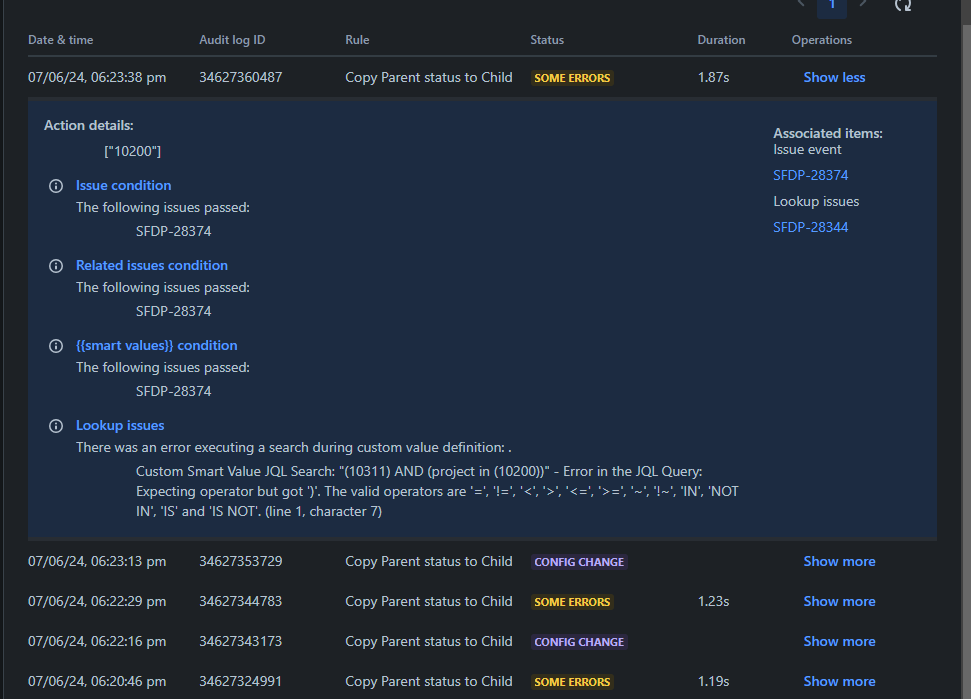
Task: Open the Lookup issues component link
Action: tap(120, 425)
